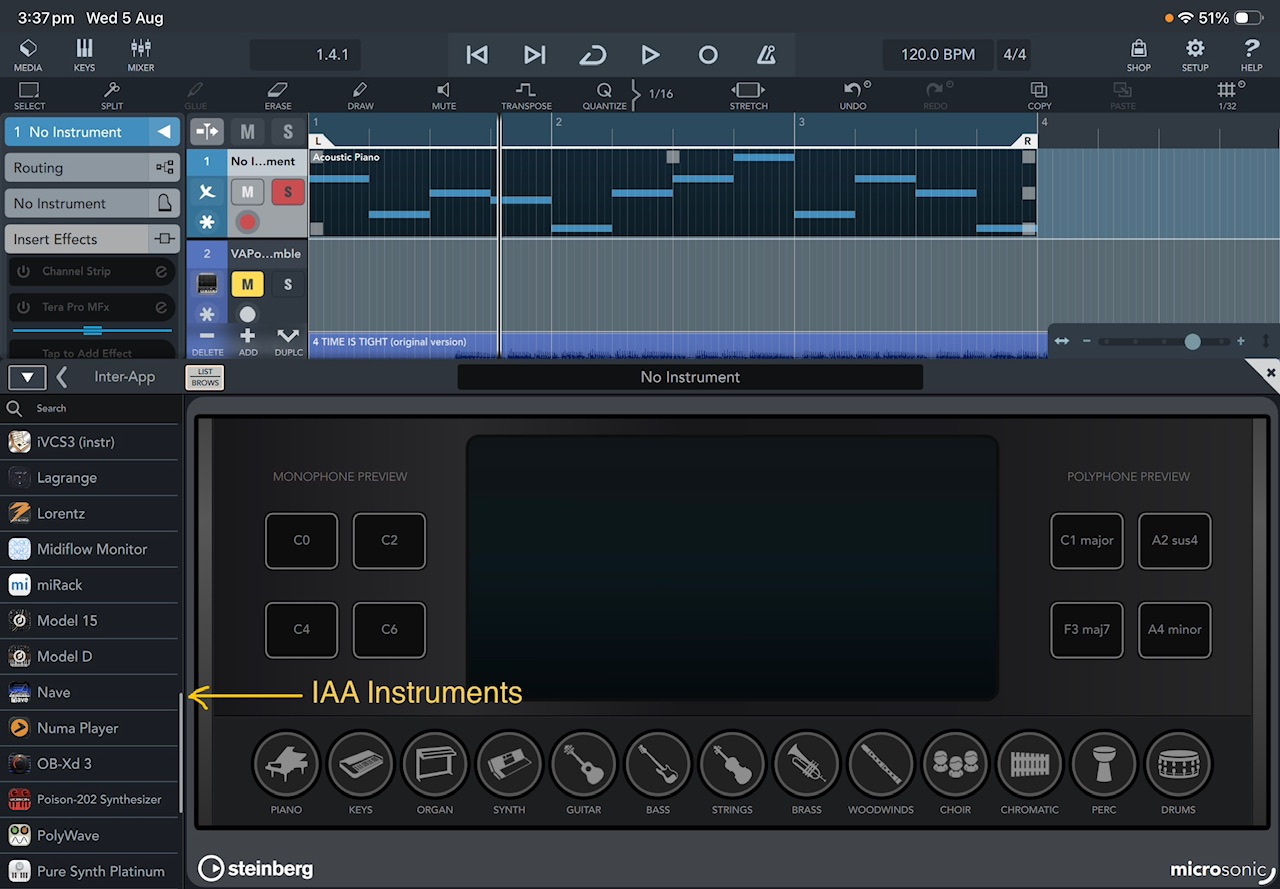
Task: Select the STRETCH tool
Action: point(748,95)
